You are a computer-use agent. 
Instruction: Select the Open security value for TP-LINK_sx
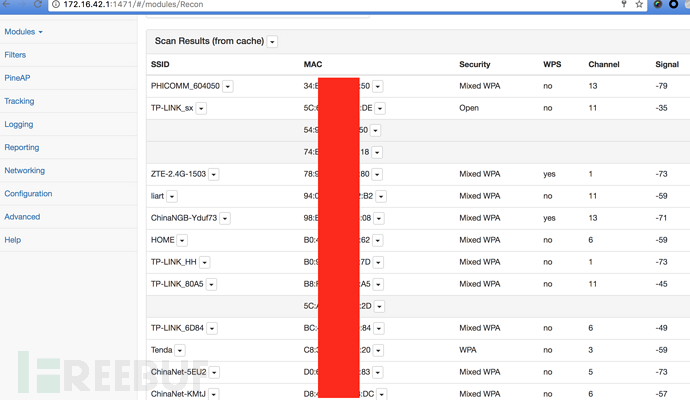pos(469,108)
